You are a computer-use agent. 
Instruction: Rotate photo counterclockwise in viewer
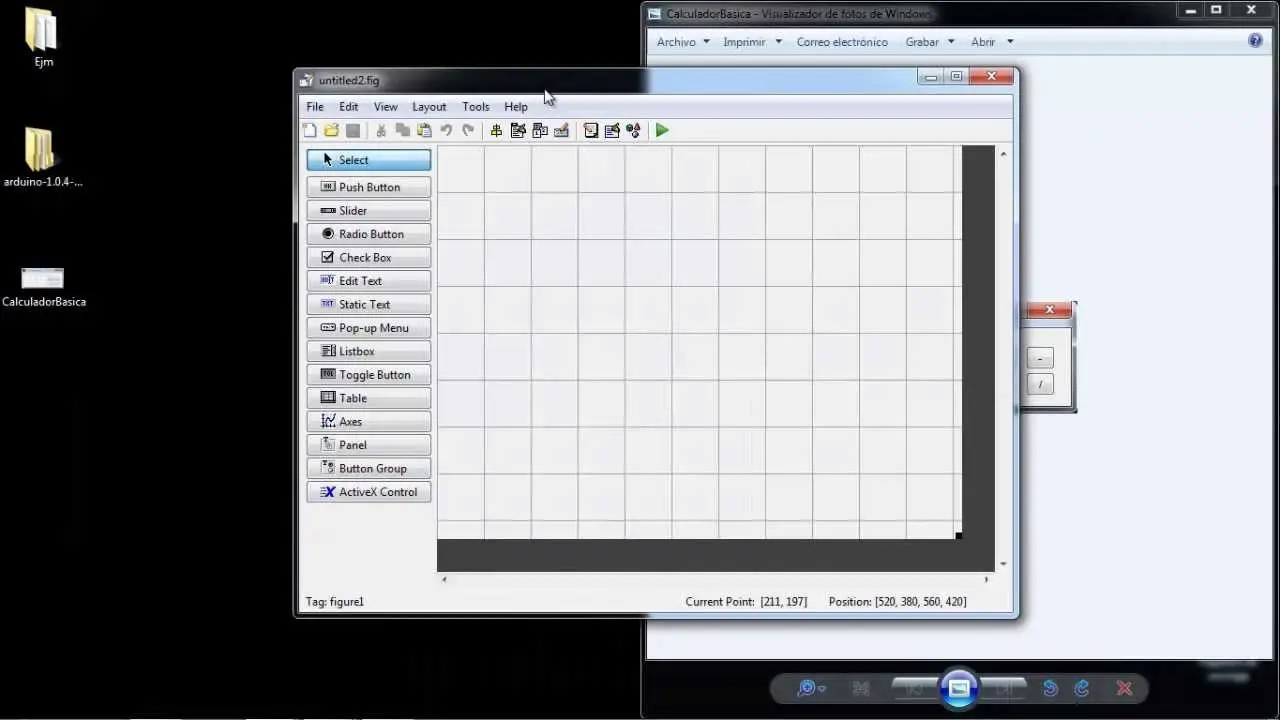(1050, 688)
